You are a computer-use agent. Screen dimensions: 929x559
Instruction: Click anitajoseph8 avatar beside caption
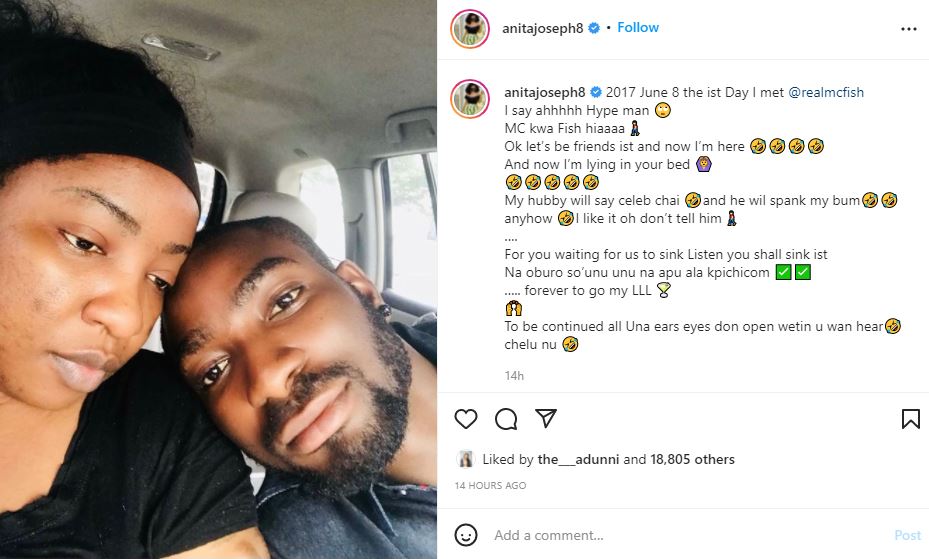(x=470, y=100)
